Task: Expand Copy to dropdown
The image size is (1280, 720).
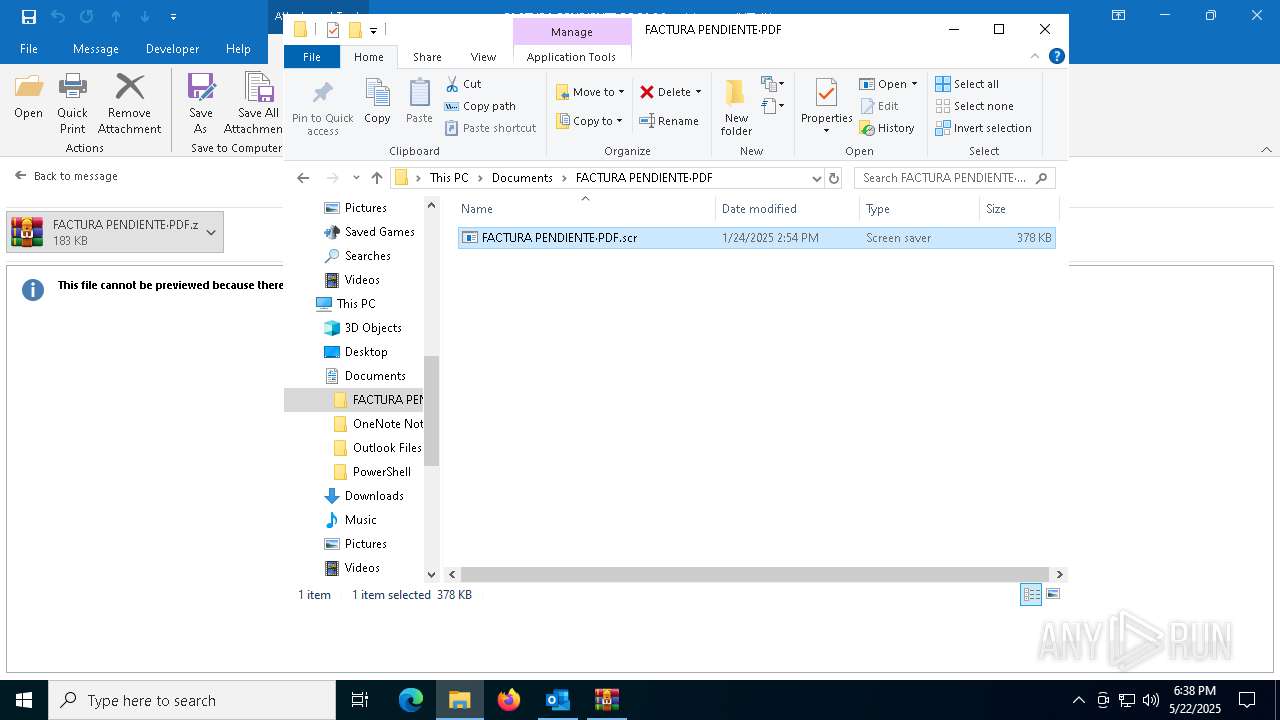Action: (619, 121)
